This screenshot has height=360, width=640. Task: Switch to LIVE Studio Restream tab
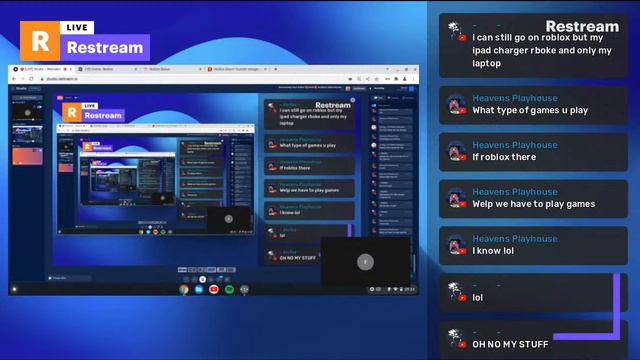tap(42, 69)
